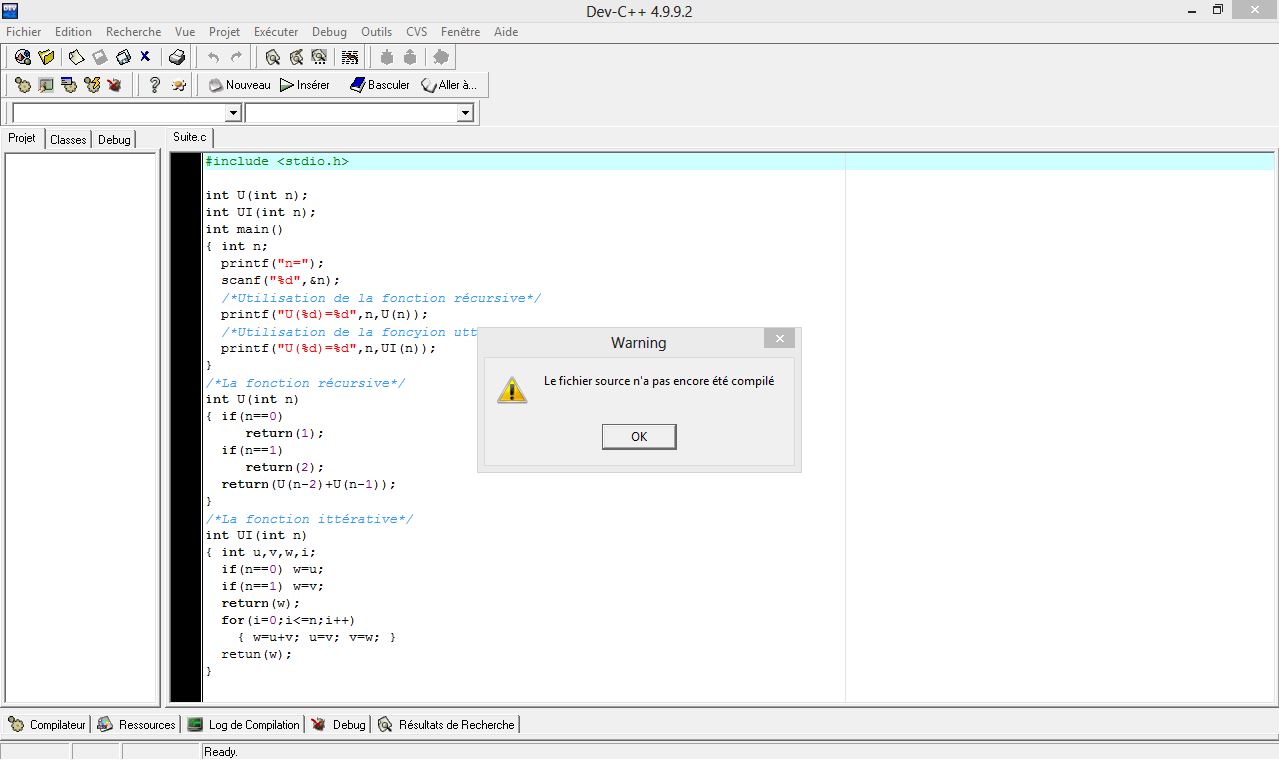Screen dimensions: 1279x760
Task: Start debugging with the red bug icon
Action: (x=115, y=85)
